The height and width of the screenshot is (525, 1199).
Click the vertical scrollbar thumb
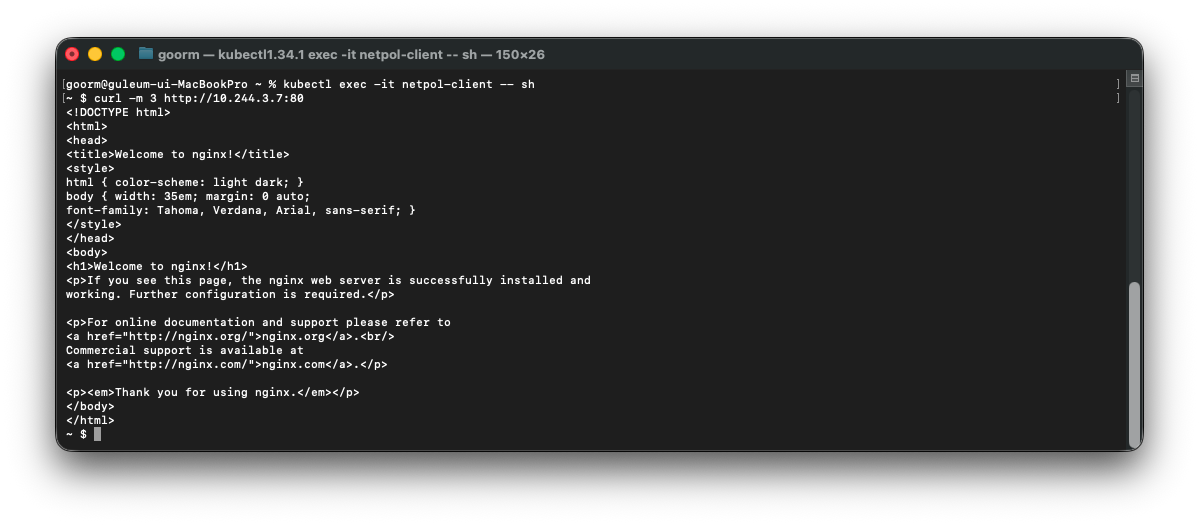[x=1135, y=365]
